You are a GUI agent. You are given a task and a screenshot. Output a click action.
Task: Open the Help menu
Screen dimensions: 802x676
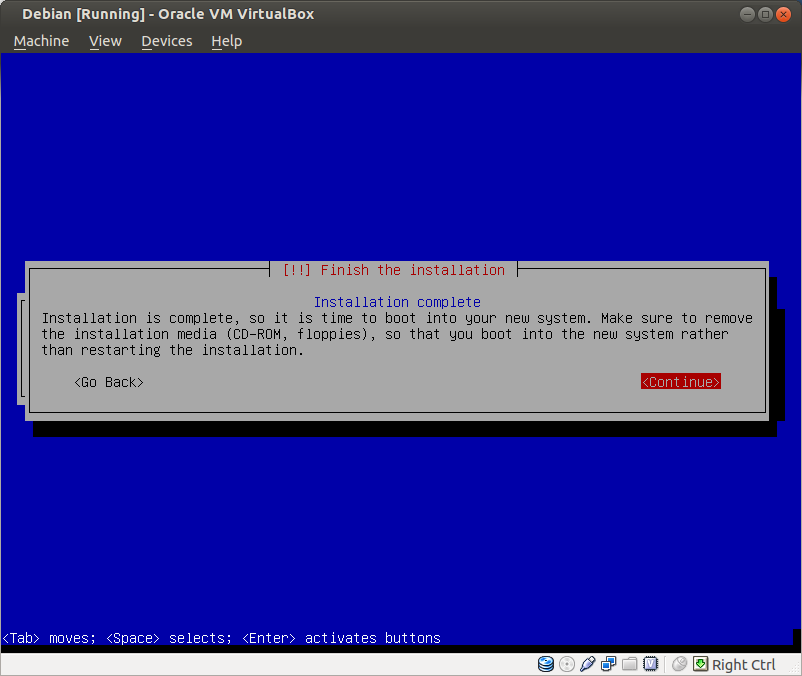click(x=227, y=41)
